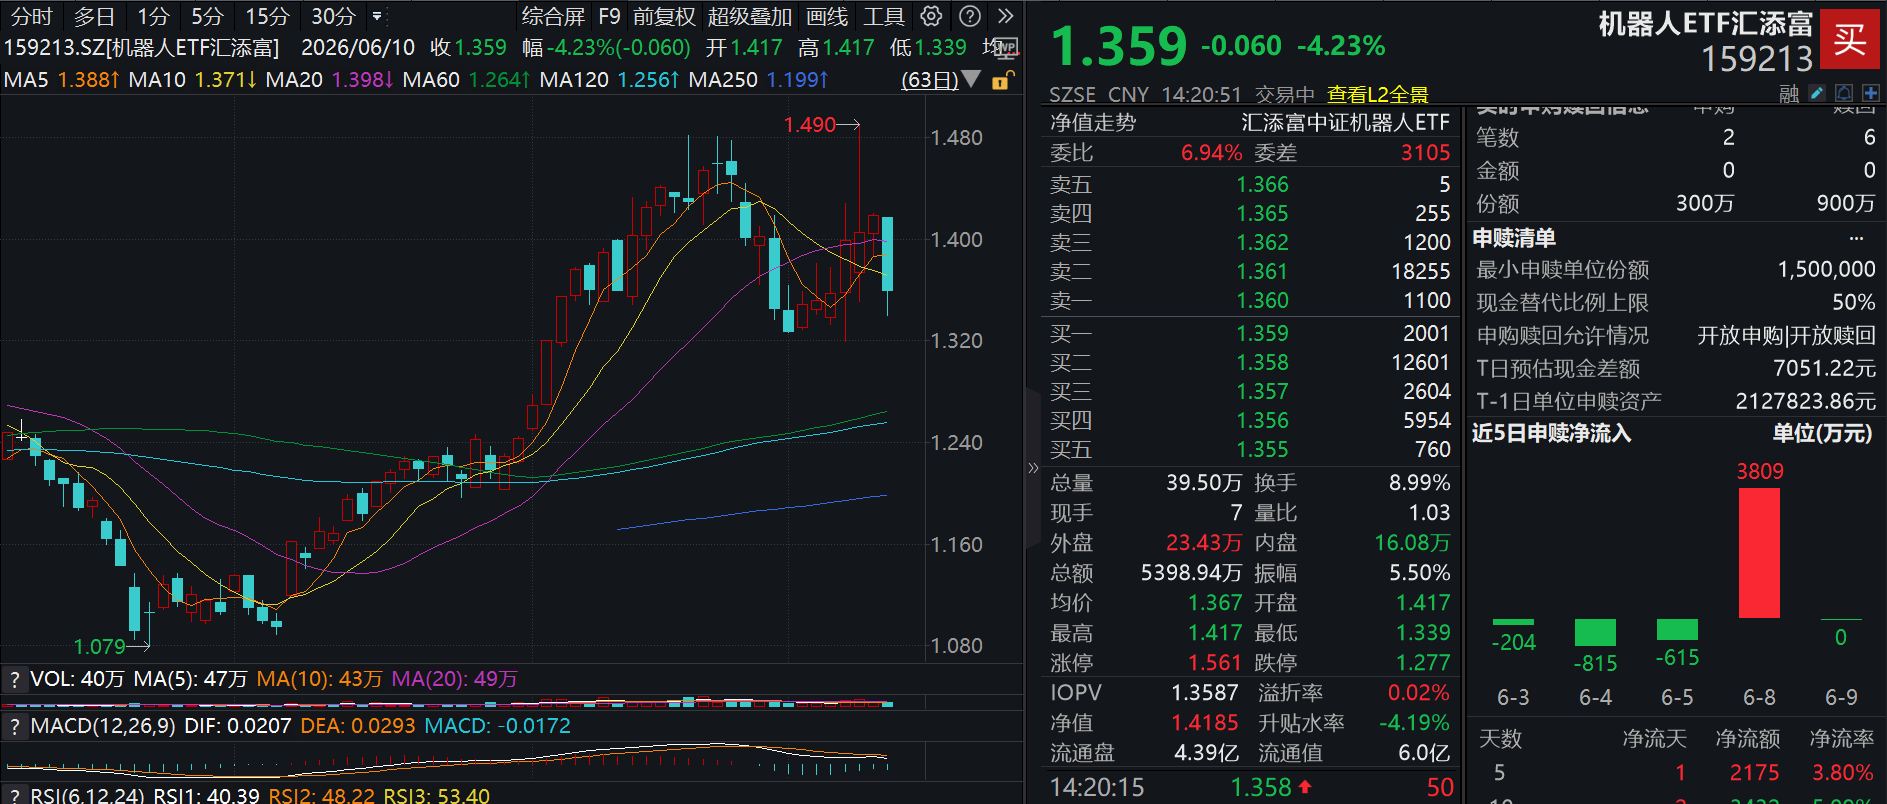Open the 查看L2全景 link
1887x804 pixels.
coord(1378,95)
